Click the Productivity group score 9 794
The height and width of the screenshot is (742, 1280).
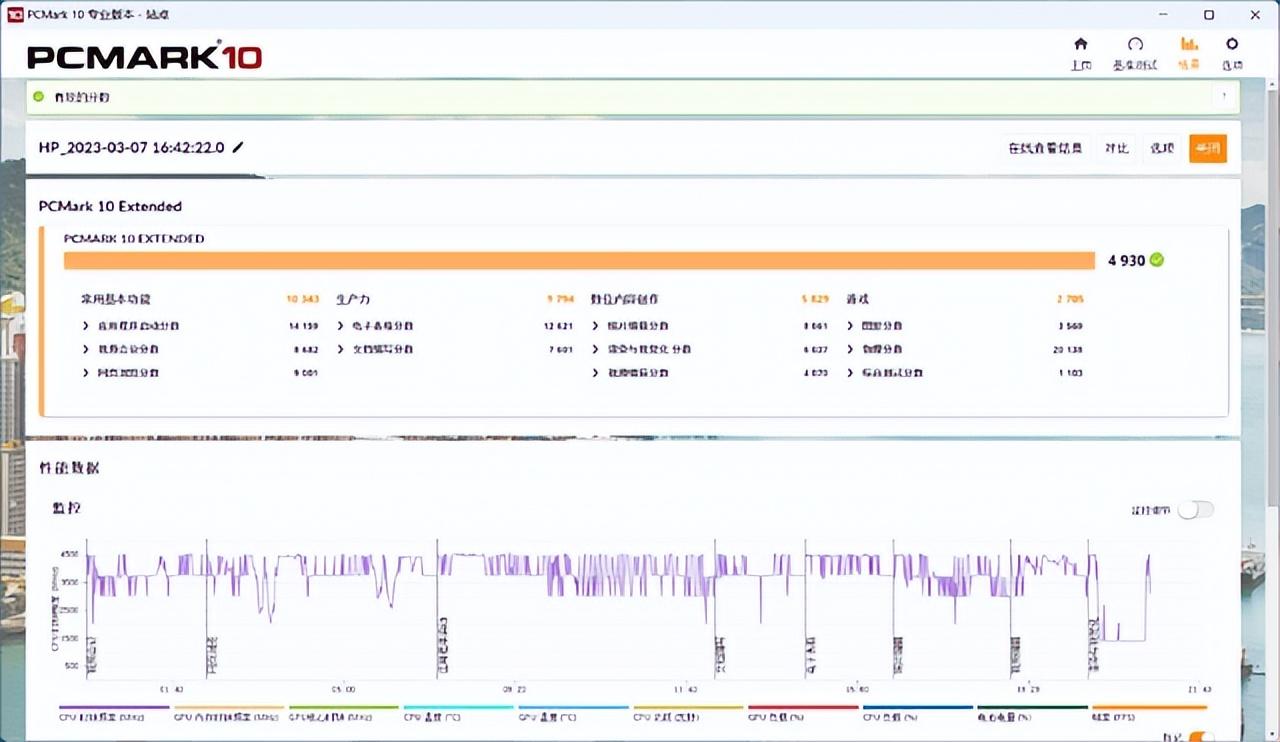coord(560,299)
